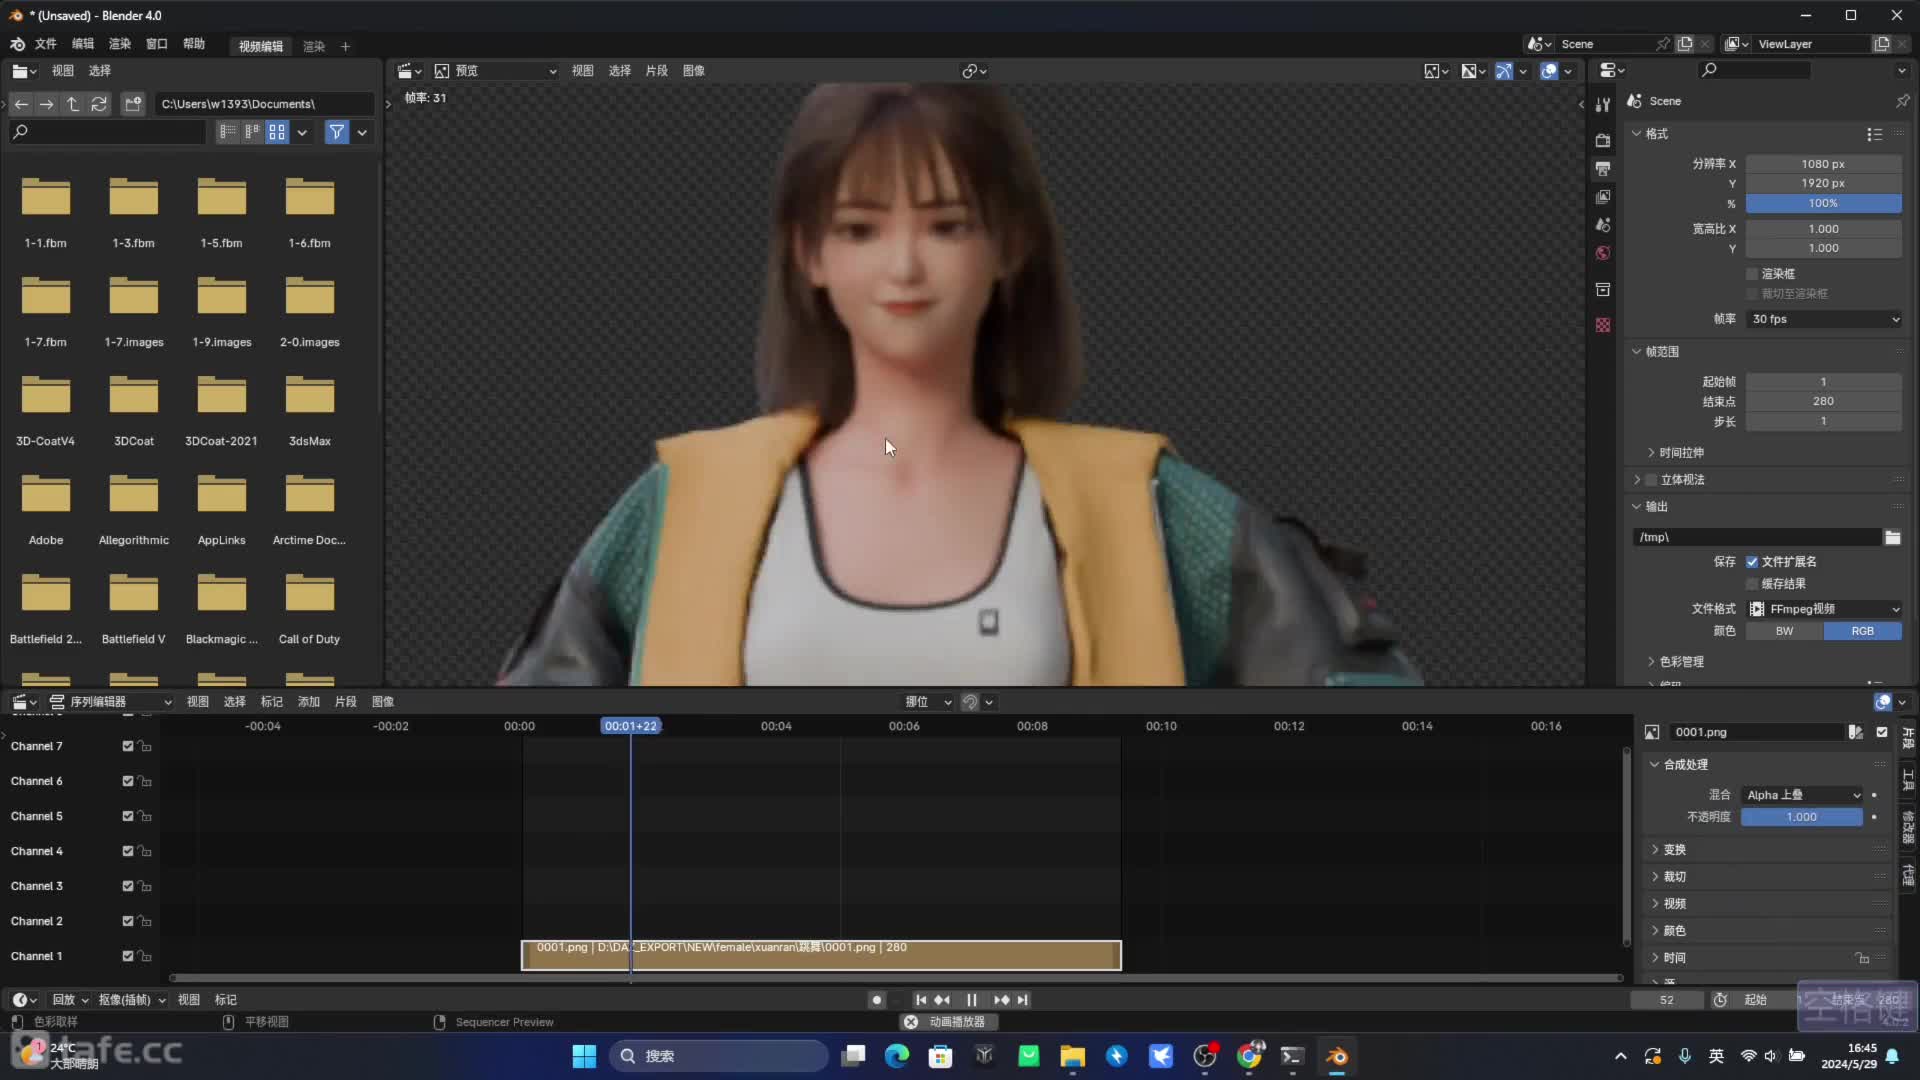Open the Collection properties tab
The image size is (1920, 1080).
(x=1603, y=290)
